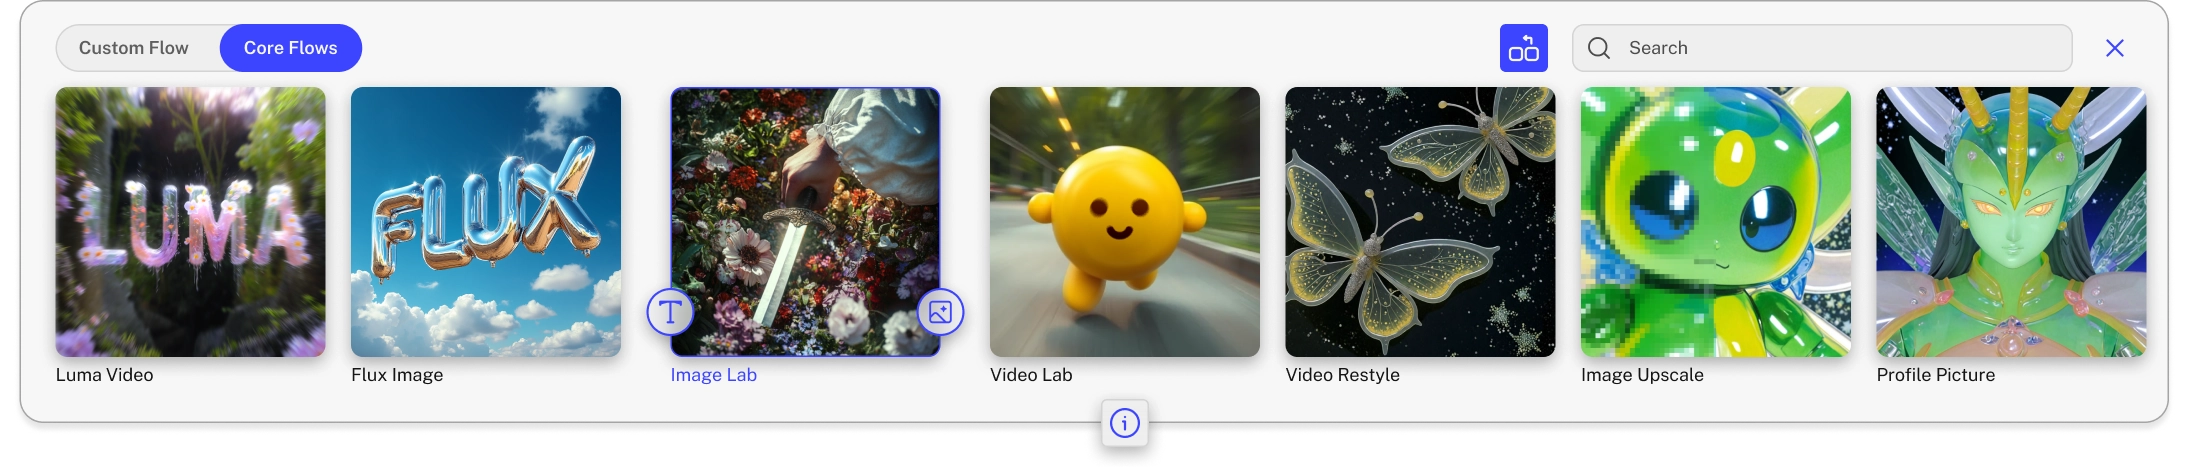Click the magnifier icon in the search bar
The width and height of the screenshot is (2189, 467).
click(x=1599, y=48)
